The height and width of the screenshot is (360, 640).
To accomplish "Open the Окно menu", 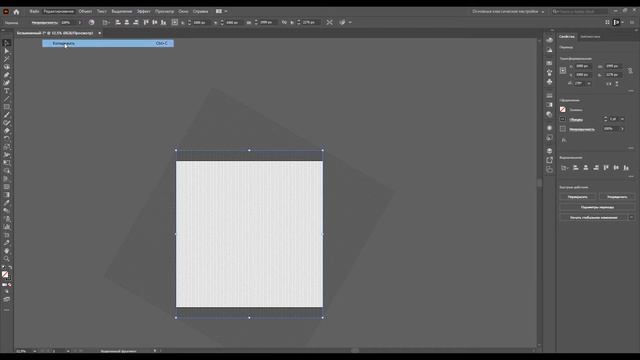I will [183, 11].
